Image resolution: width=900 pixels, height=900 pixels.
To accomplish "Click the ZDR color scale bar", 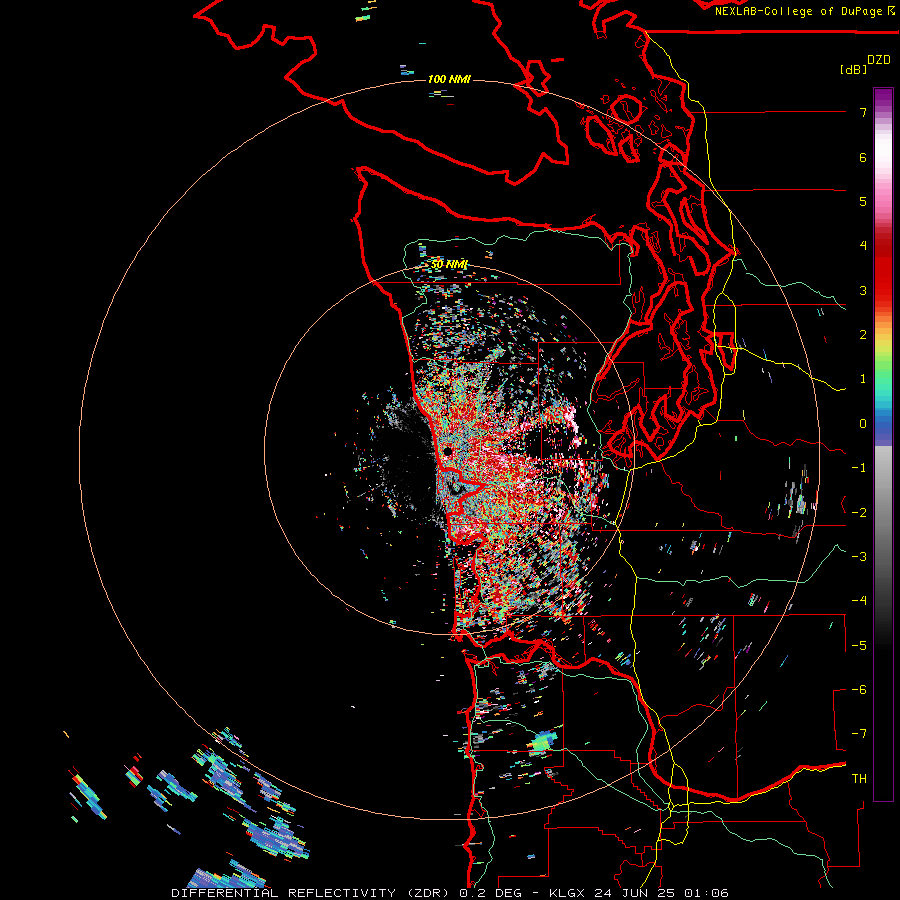I will pos(883,444).
